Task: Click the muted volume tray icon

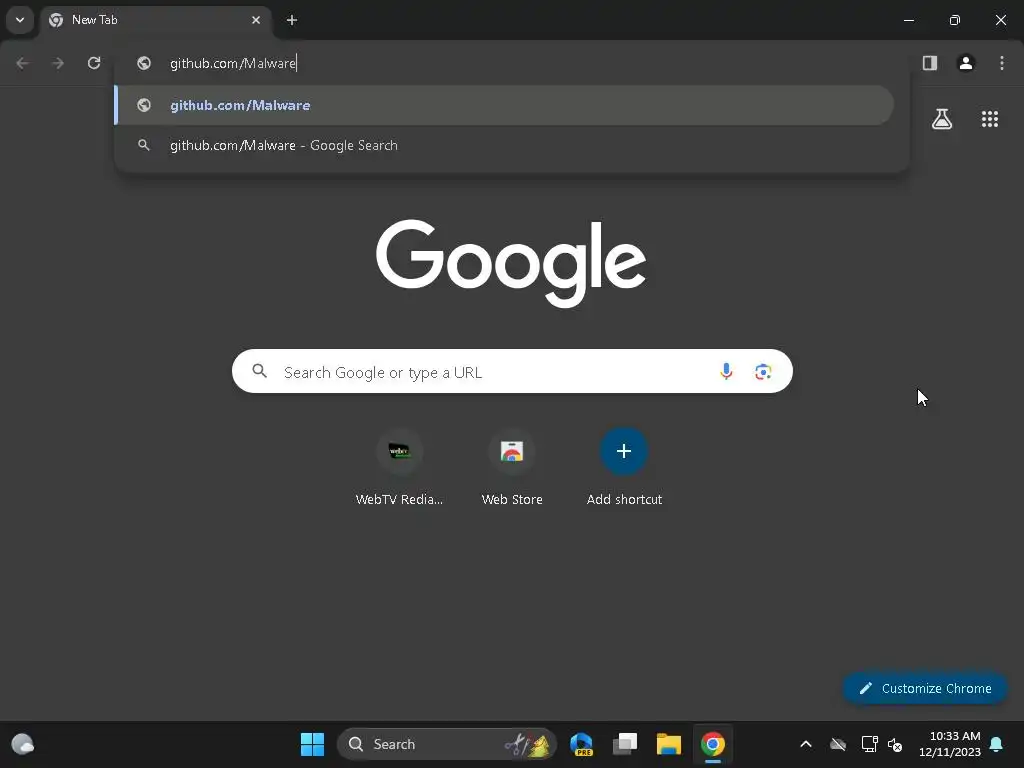Action: (x=895, y=744)
